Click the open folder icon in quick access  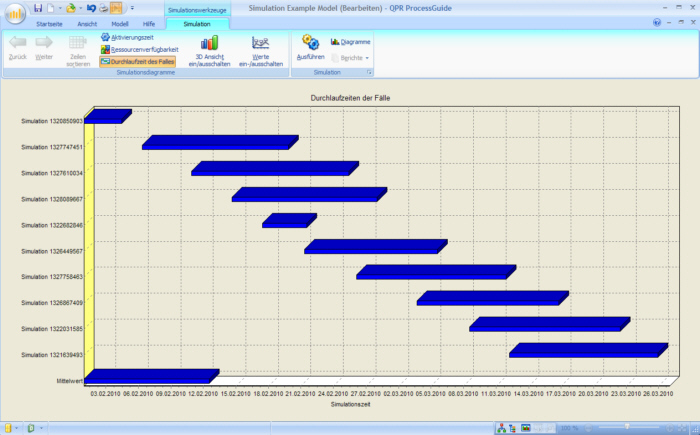click(x=71, y=8)
